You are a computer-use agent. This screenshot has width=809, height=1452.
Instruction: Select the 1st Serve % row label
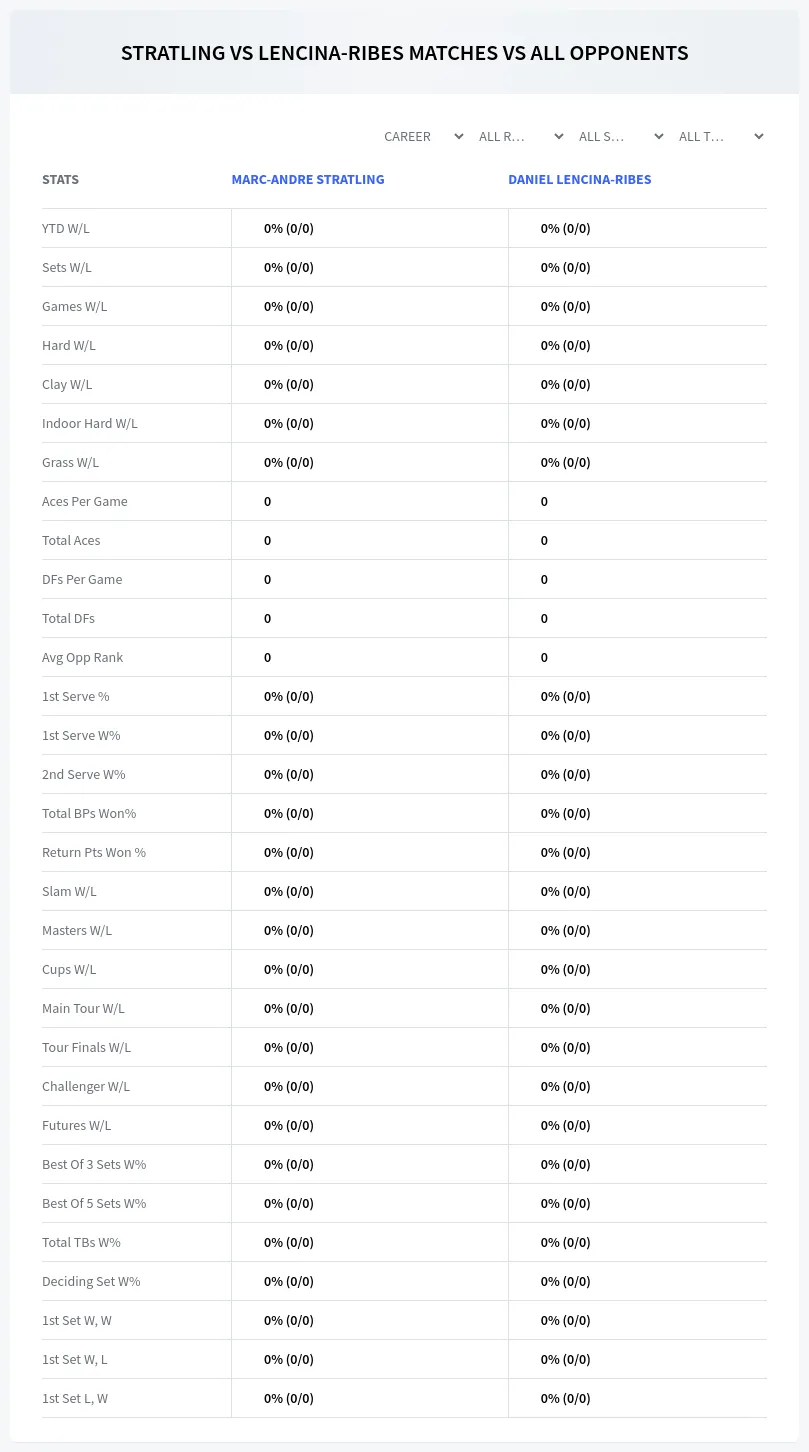click(76, 696)
